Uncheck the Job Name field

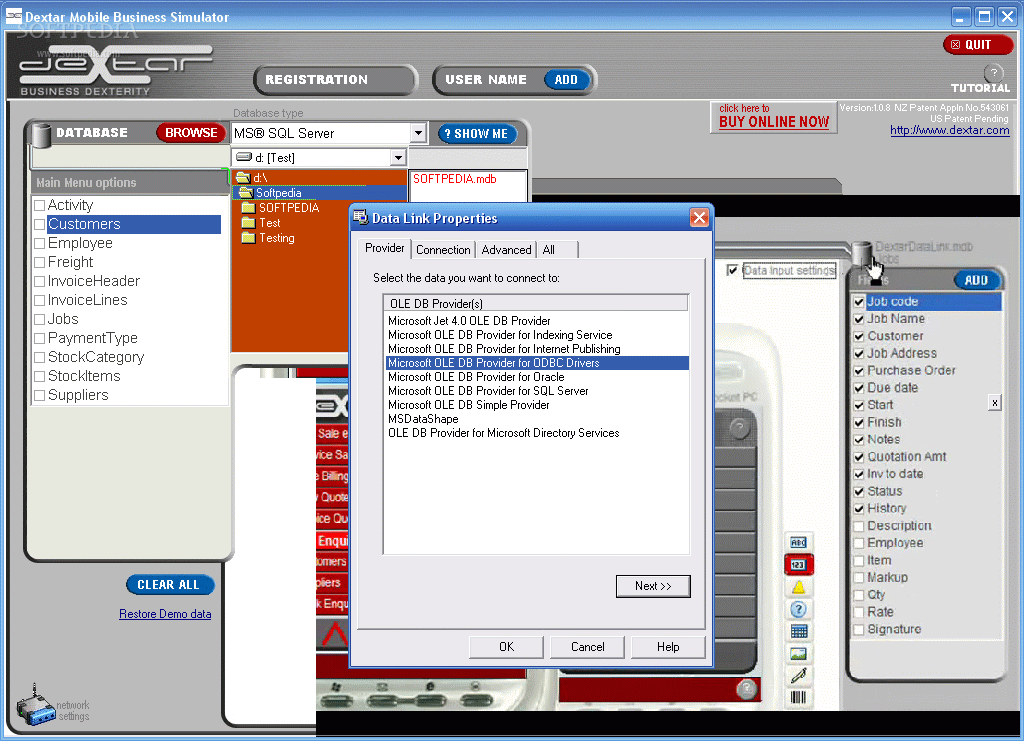859,319
